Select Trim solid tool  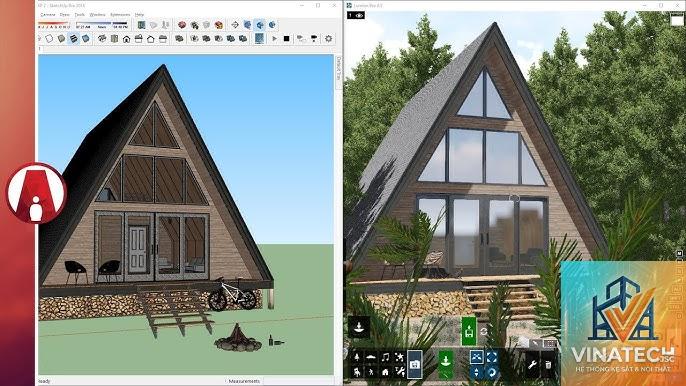231,39
